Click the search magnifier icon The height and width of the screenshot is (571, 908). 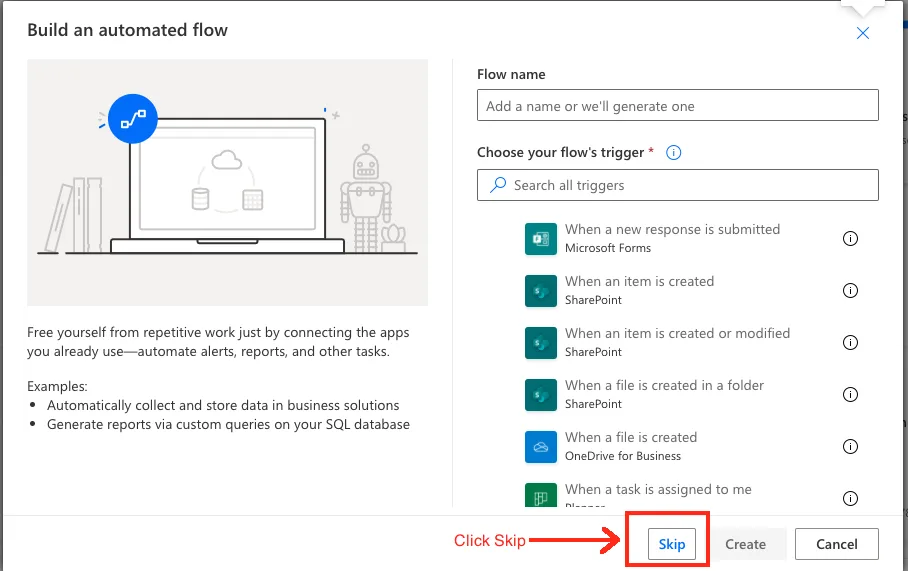coord(497,185)
